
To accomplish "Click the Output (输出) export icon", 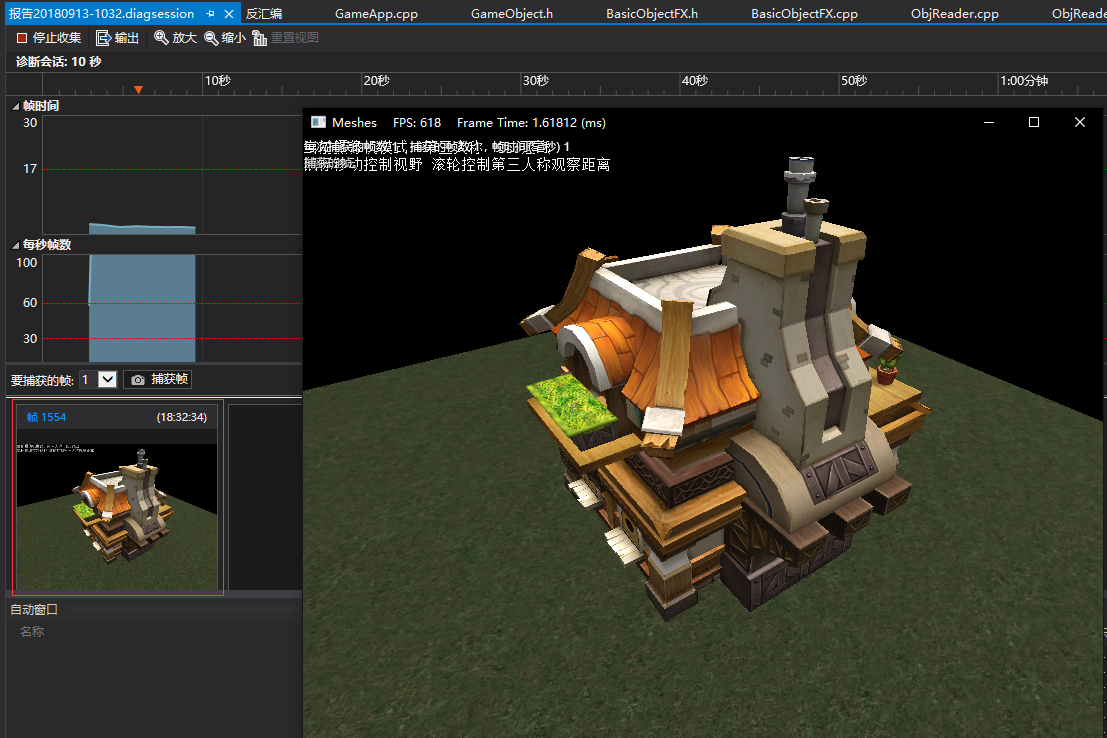I will pyautogui.click(x=103, y=38).
